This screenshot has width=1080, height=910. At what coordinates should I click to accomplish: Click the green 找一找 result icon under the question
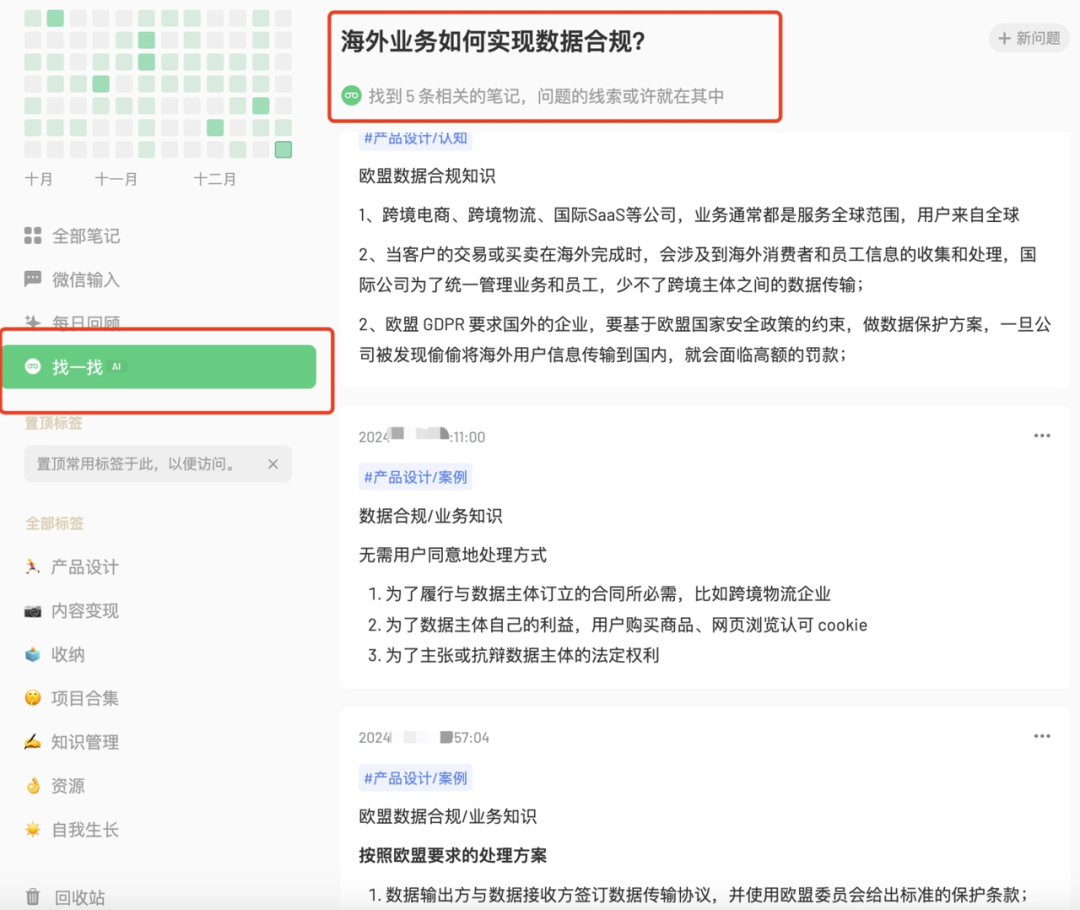point(351,95)
